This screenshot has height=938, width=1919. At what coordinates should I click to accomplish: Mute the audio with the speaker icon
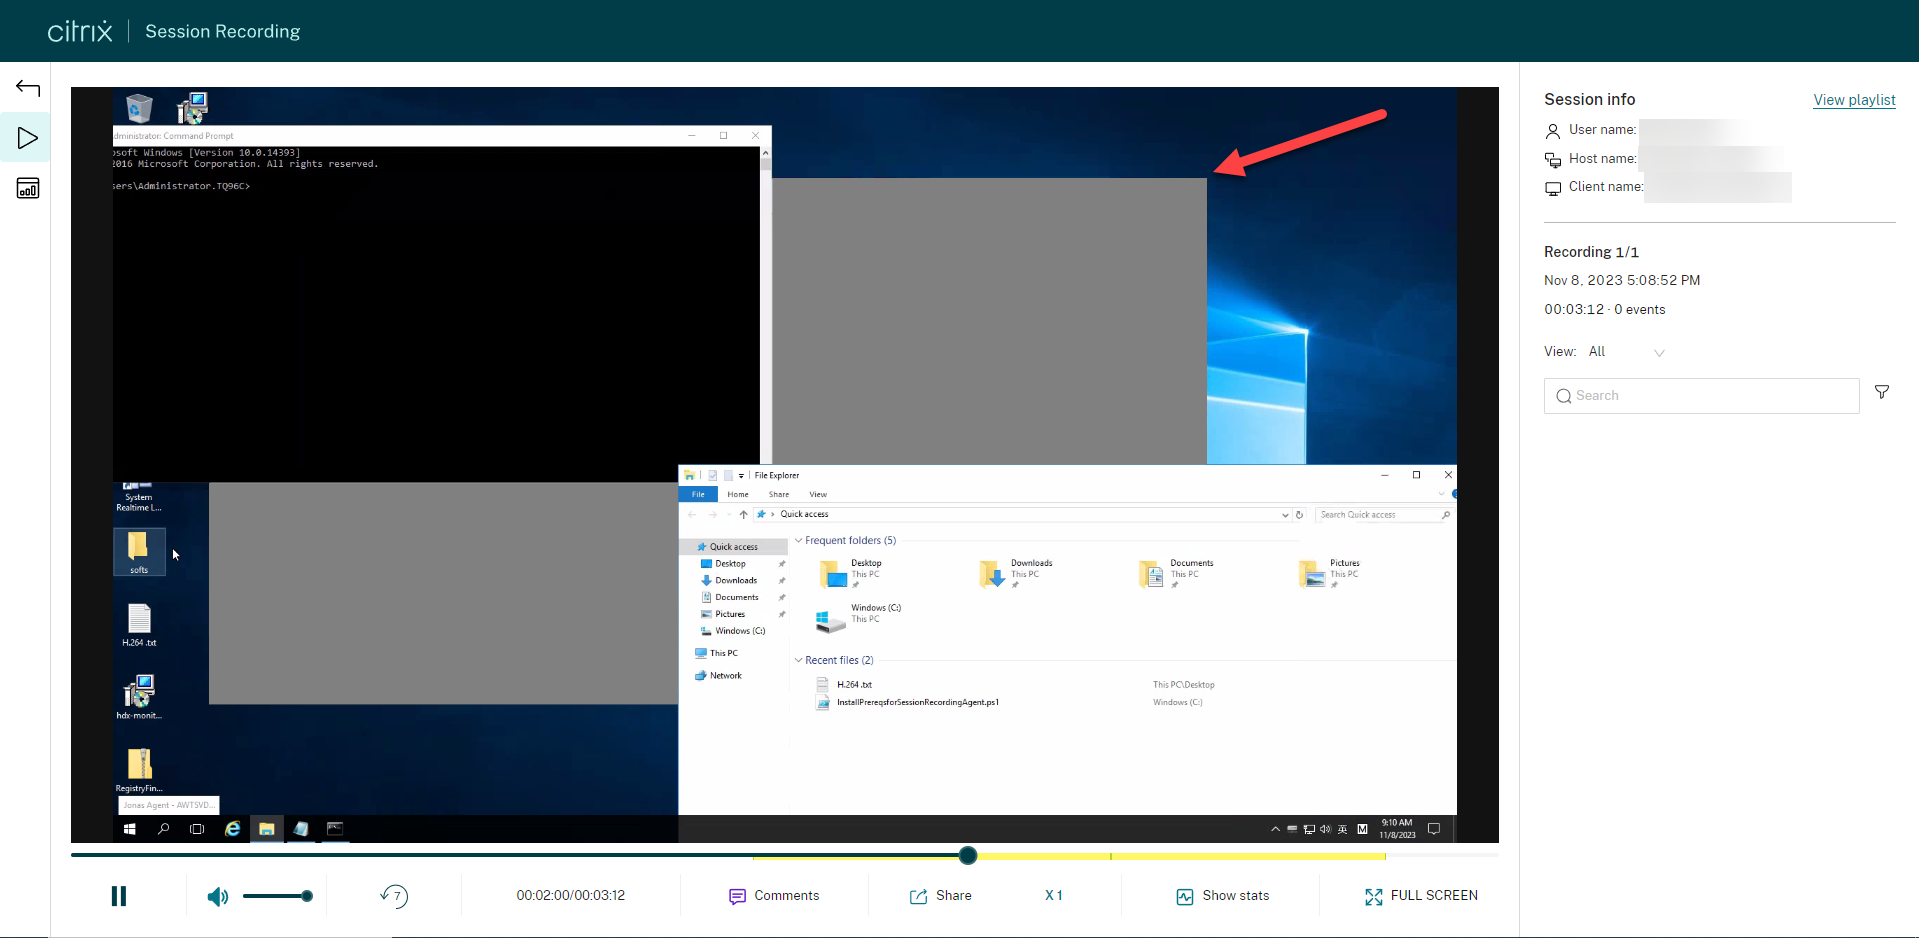(217, 896)
